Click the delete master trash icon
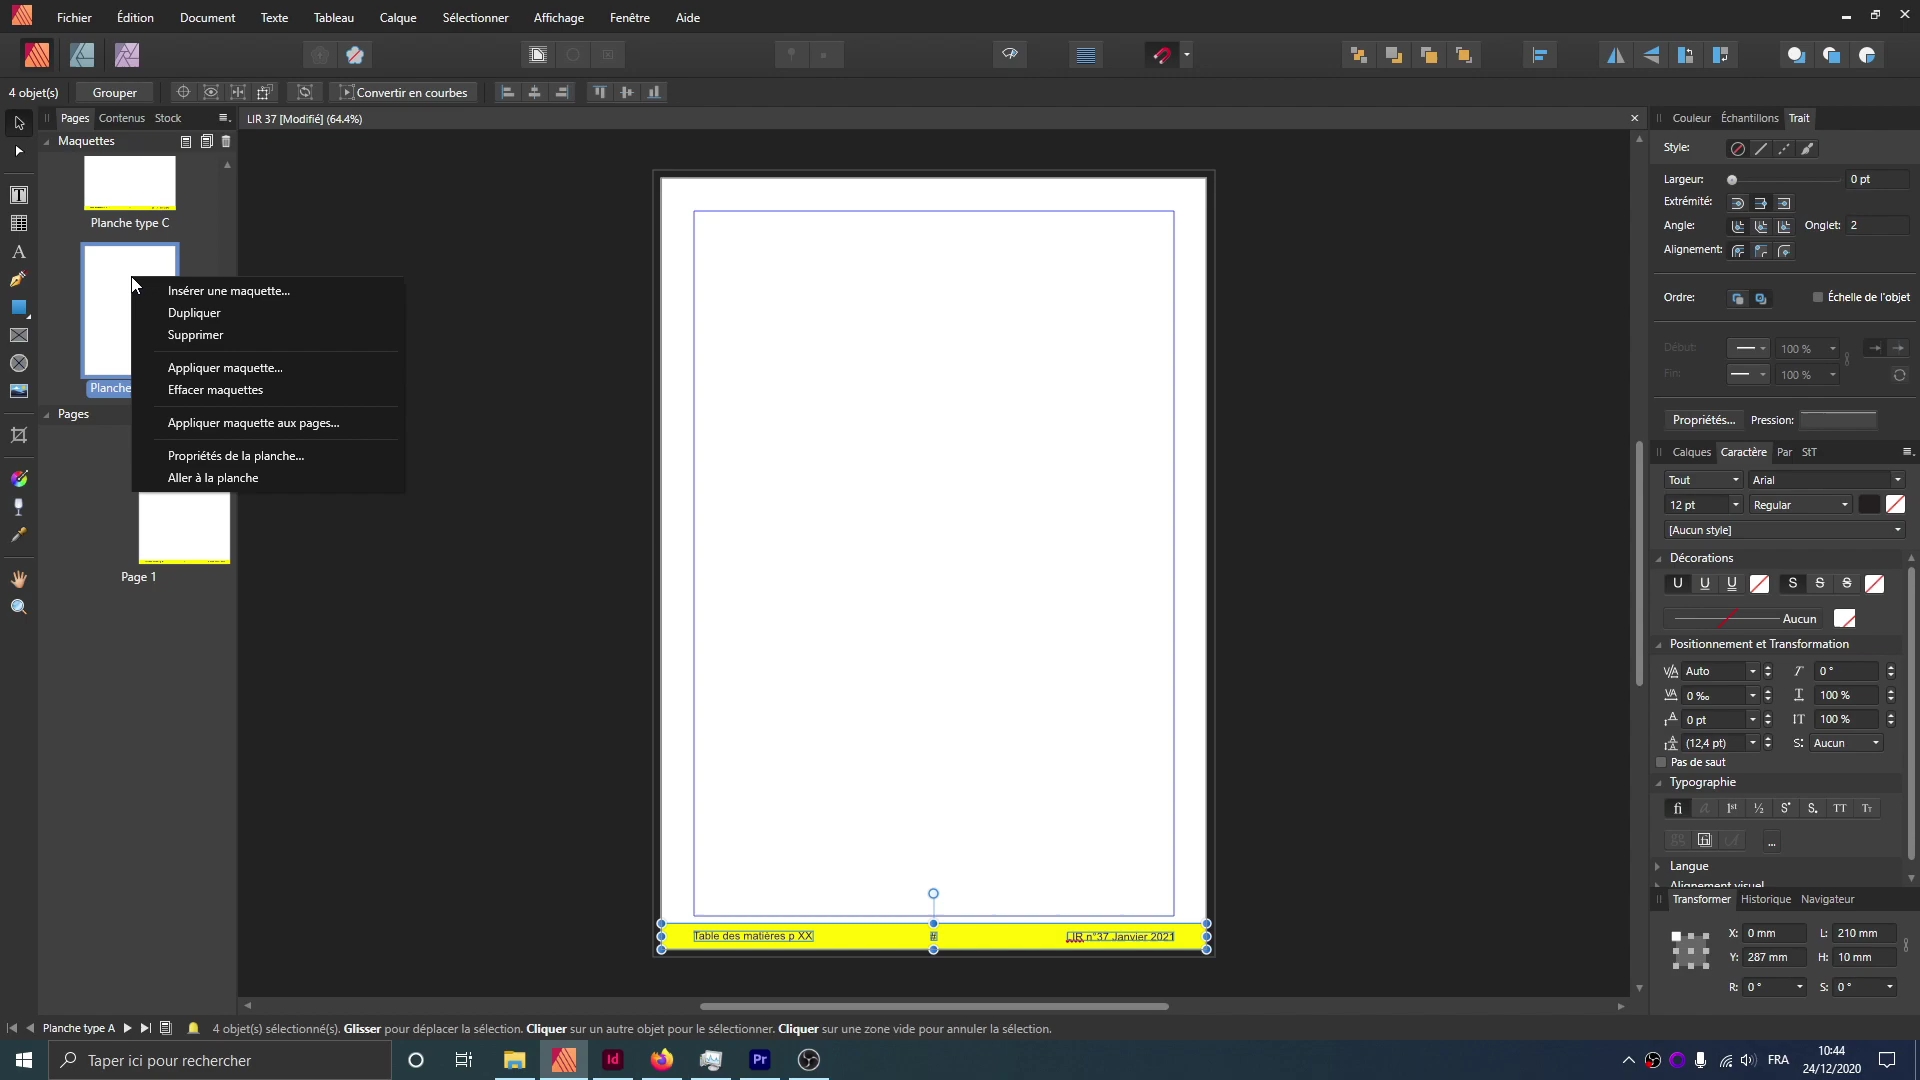 tap(226, 141)
